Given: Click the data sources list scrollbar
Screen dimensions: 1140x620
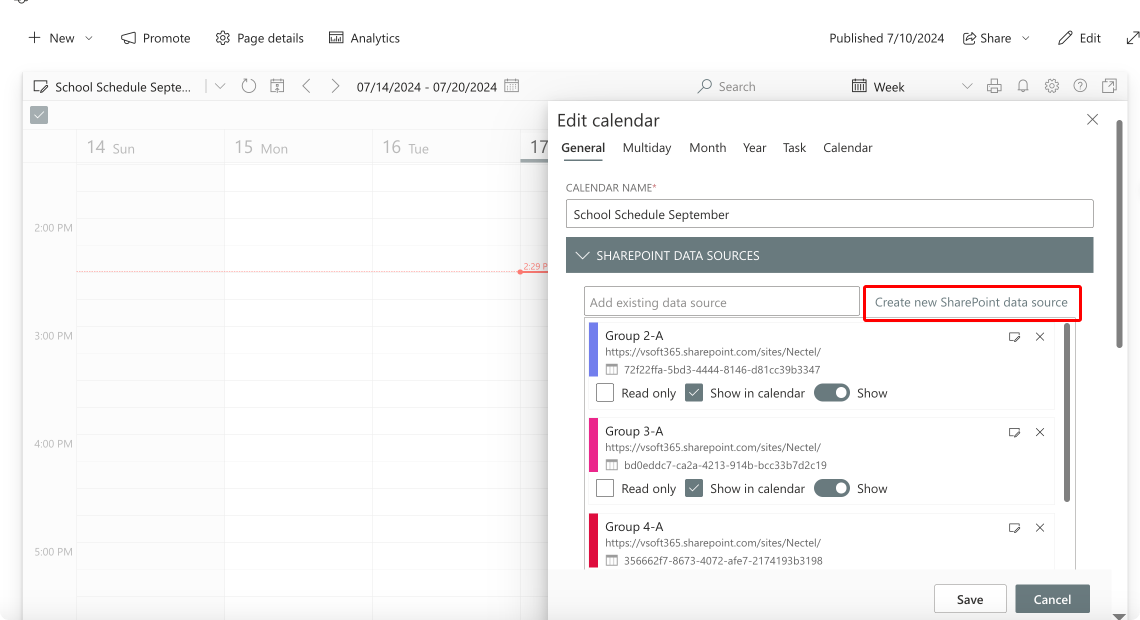Looking at the screenshot, I should (x=1067, y=413).
